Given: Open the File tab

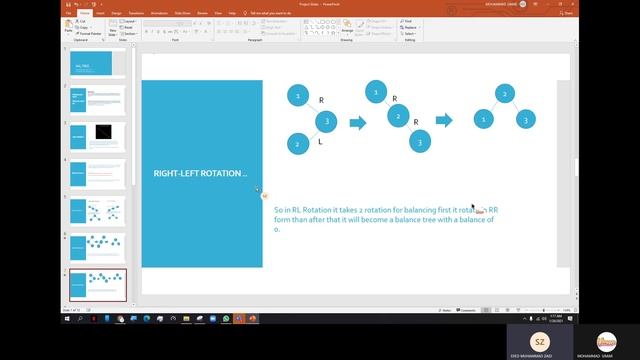Looking at the screenshot, I should (69, 13).
